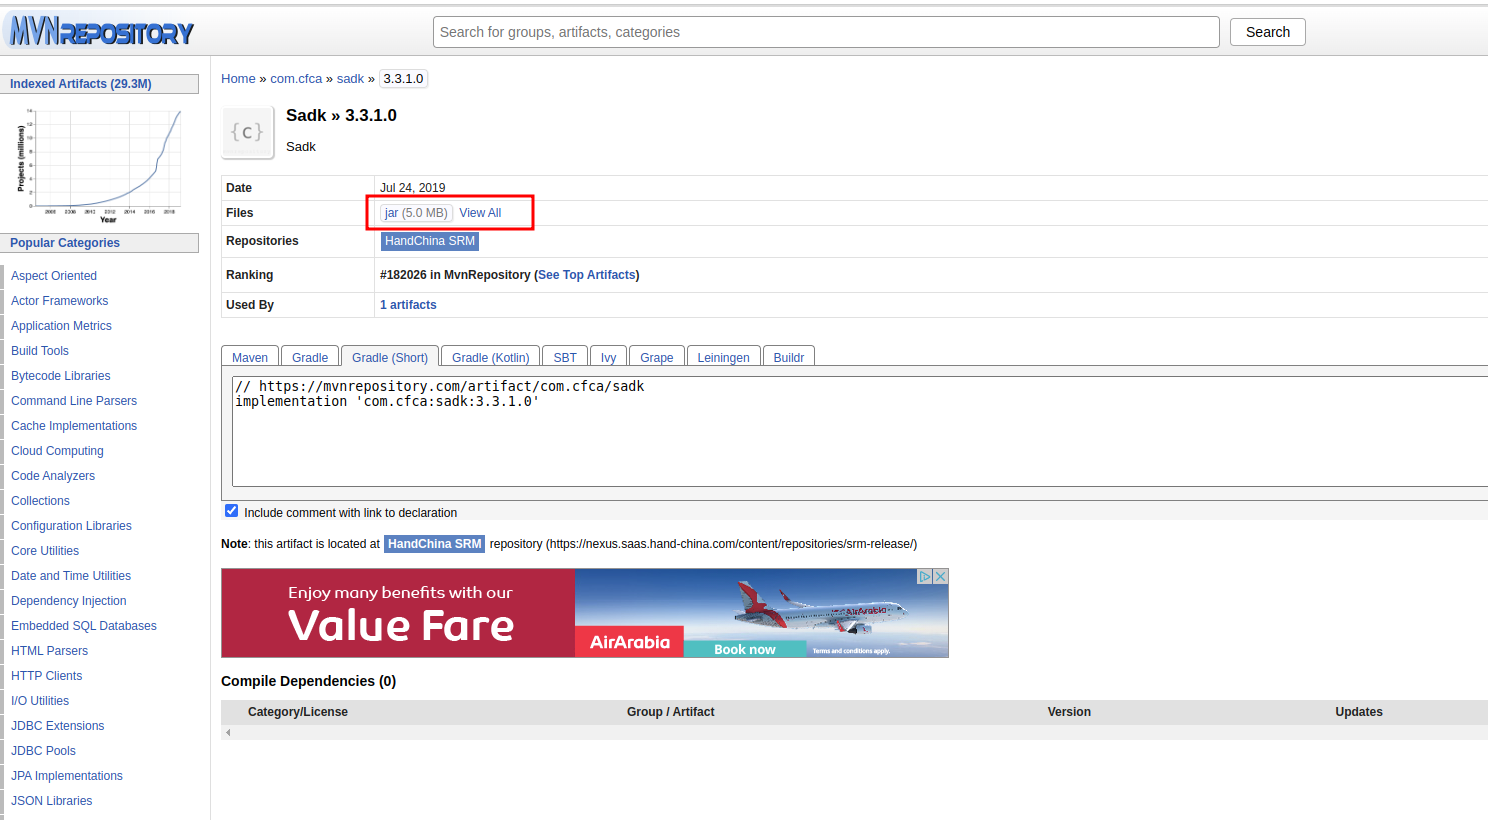The height and width of the screenshot is (820, 1488).
Task: Click the indexed artifacts growth chart
Action: pos(100,165)
